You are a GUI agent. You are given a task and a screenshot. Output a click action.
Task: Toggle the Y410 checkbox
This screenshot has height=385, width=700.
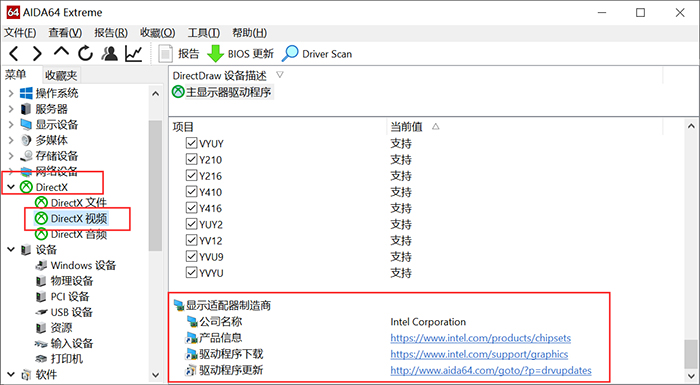point(192,192)
